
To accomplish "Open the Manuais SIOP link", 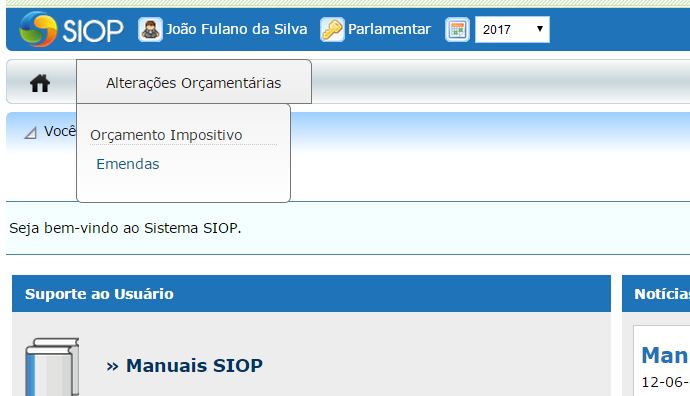I will (195, 366).
